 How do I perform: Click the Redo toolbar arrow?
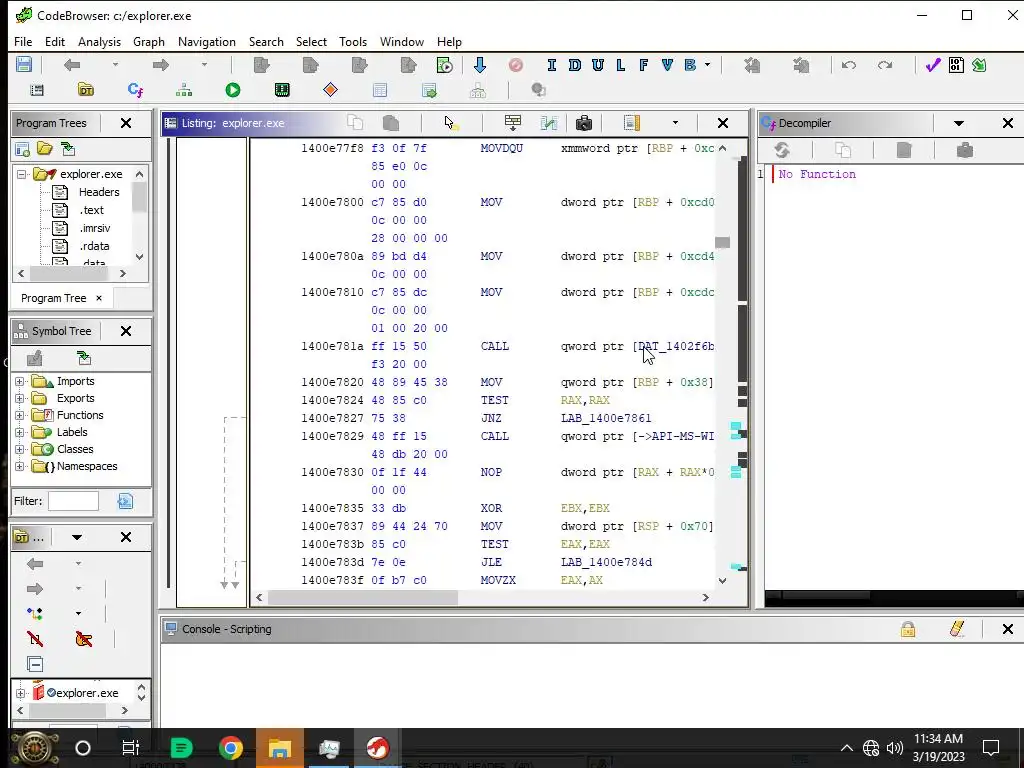coord(885,65)
